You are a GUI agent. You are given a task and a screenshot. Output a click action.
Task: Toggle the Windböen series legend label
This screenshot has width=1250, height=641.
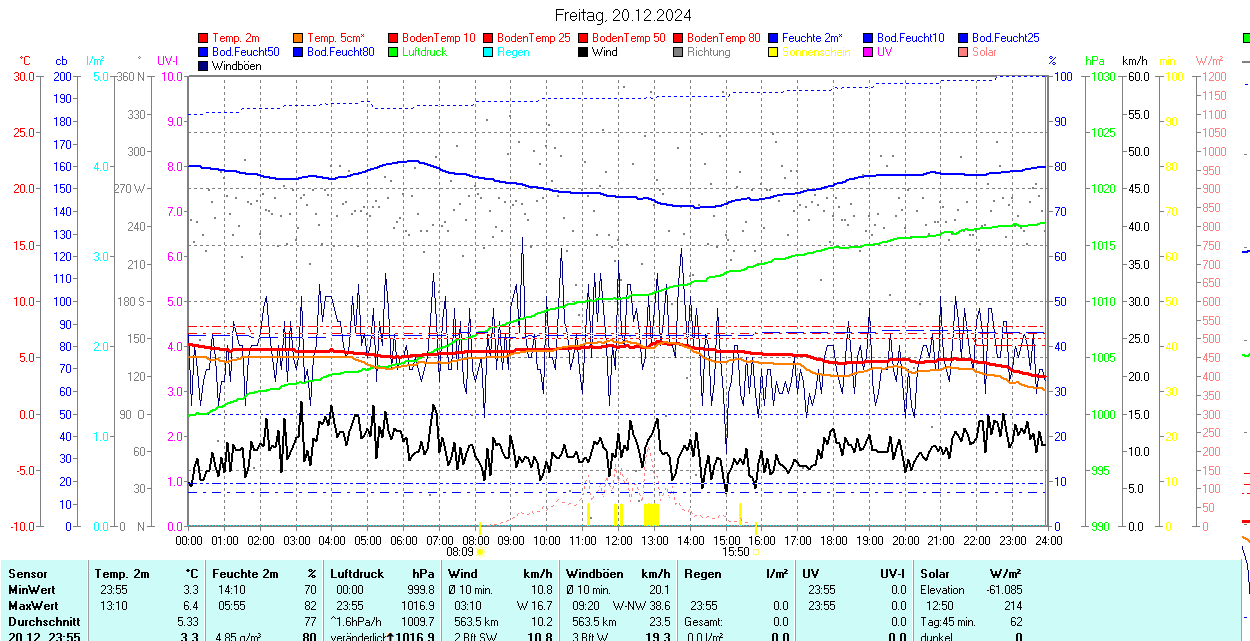[236, 66]
